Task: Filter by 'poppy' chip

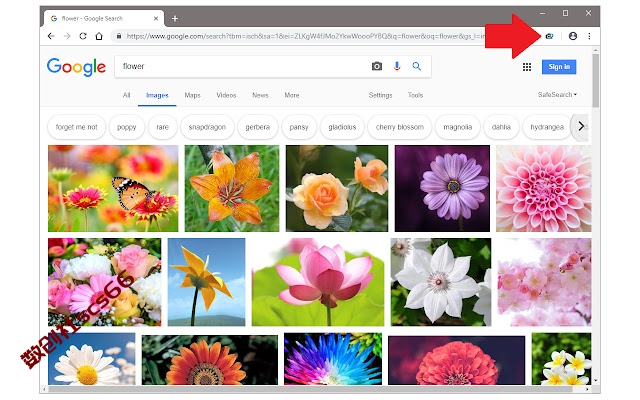Action: click(127, 127)
